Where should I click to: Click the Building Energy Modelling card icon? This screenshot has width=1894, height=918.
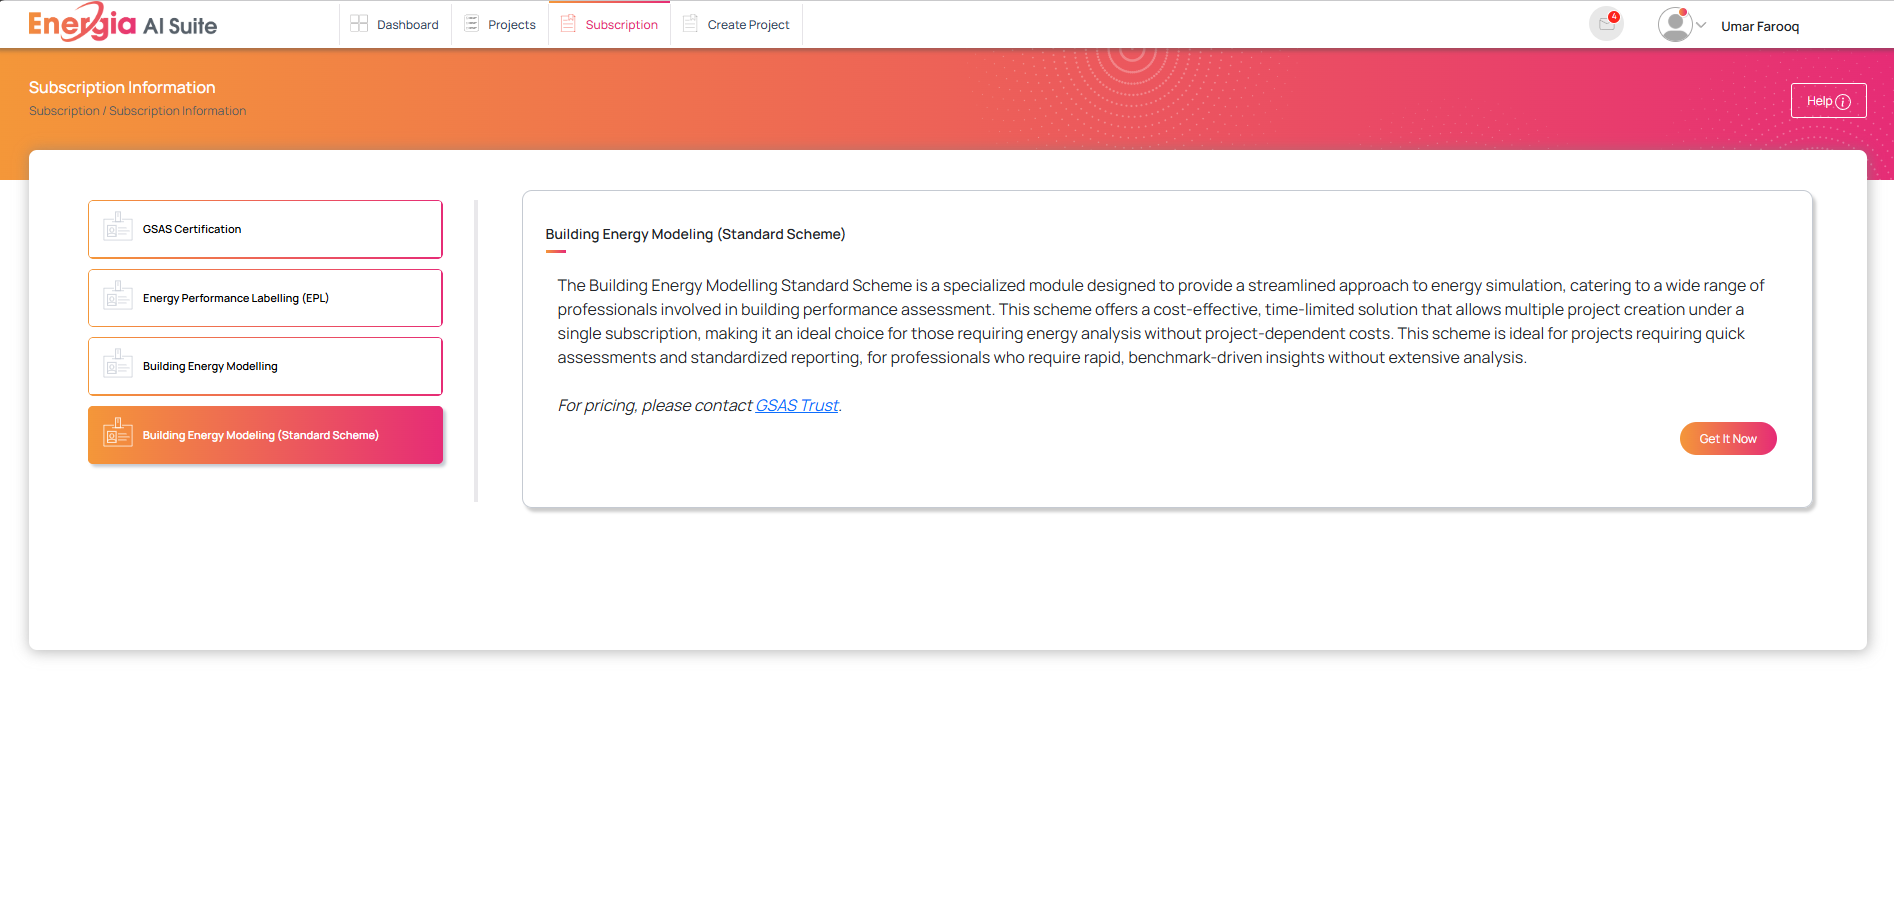118,364
